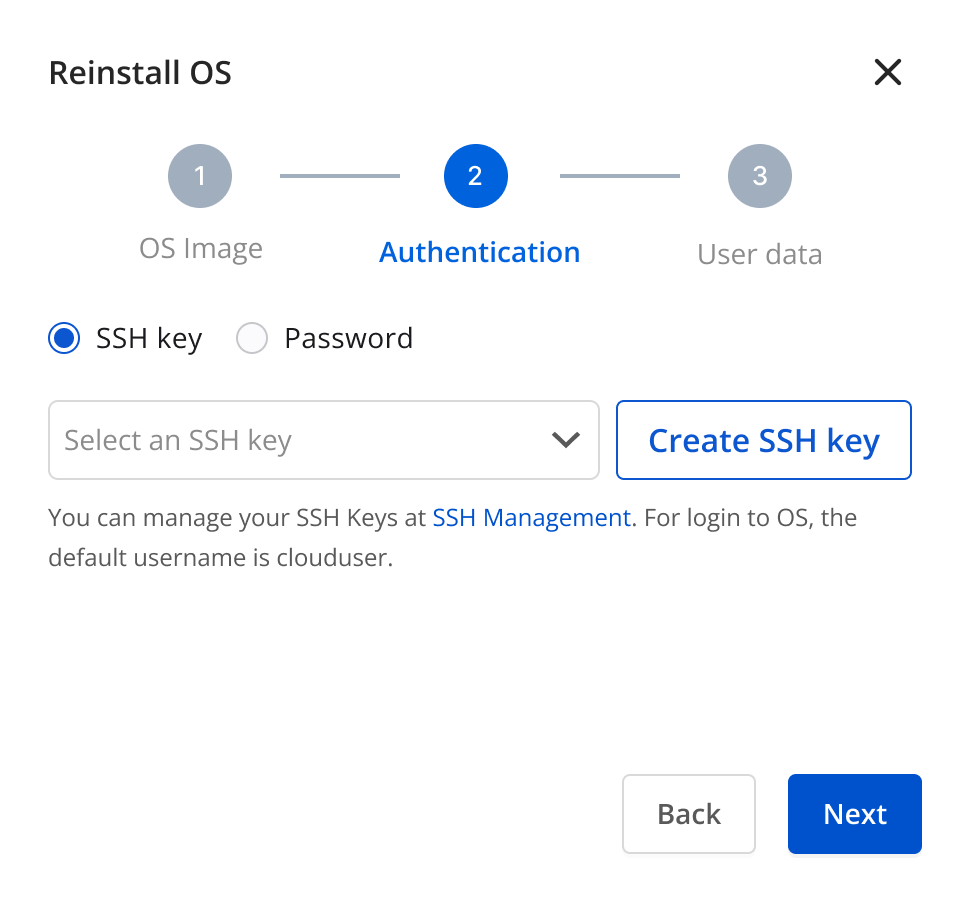
Task: Open the SSH Management link
Action: (531, 518)
